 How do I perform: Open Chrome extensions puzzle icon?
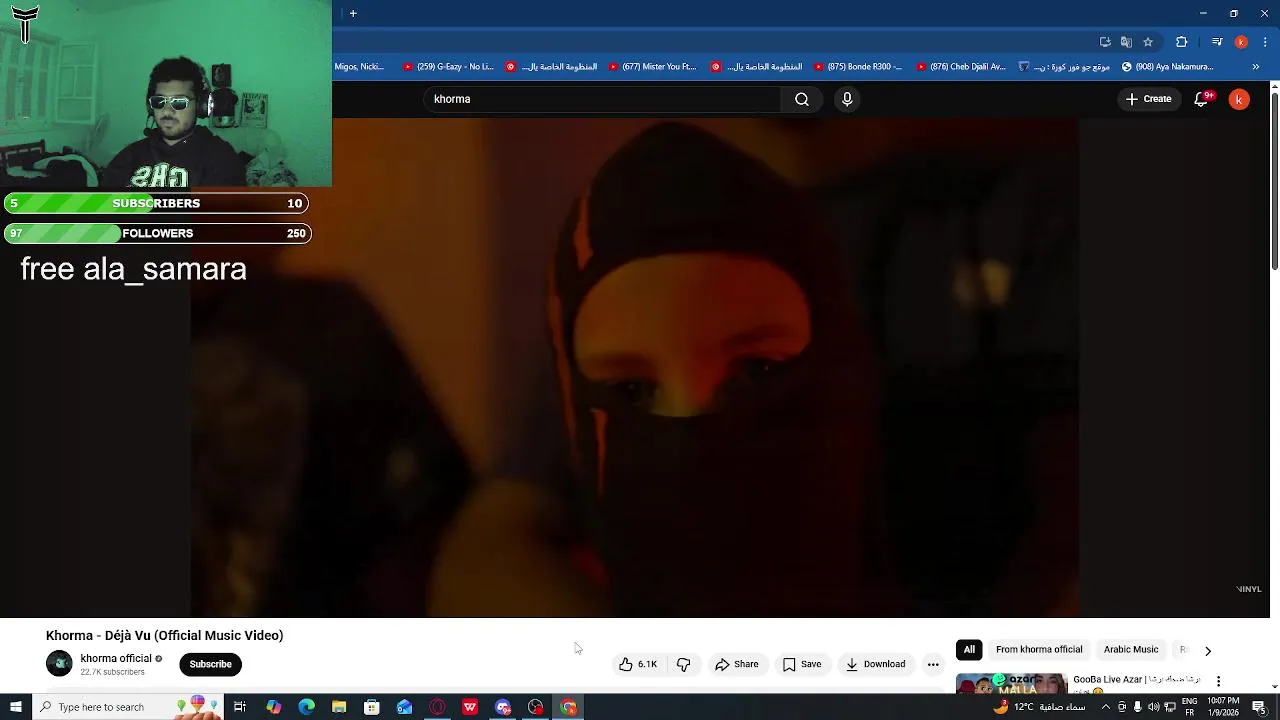[1182, 42]
